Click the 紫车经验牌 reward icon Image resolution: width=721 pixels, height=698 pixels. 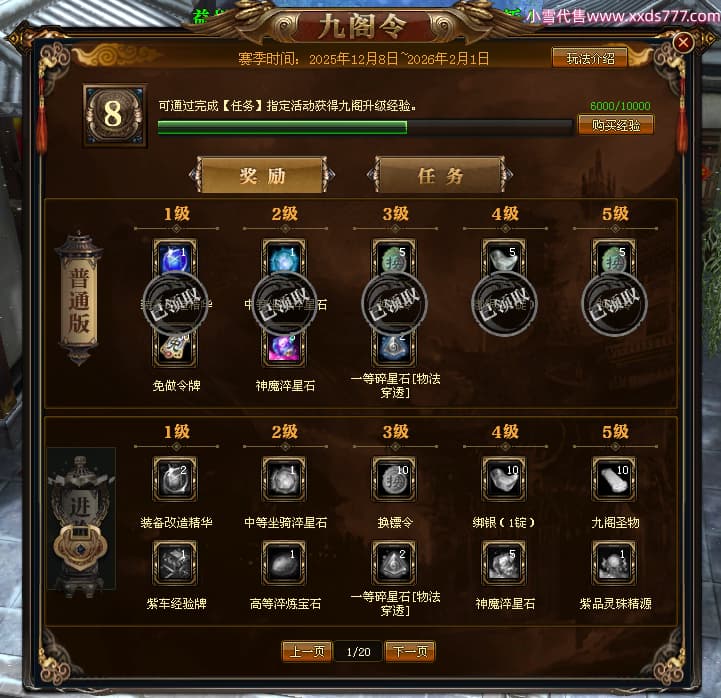click(x=175, y=563)
